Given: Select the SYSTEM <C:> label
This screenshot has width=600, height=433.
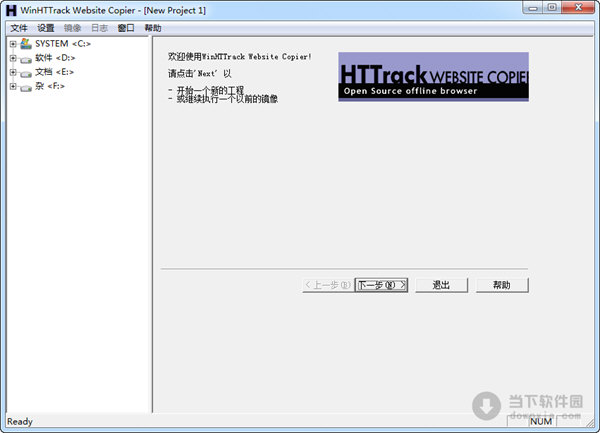Looking at the screenshot, I should [x=63, y=44].
